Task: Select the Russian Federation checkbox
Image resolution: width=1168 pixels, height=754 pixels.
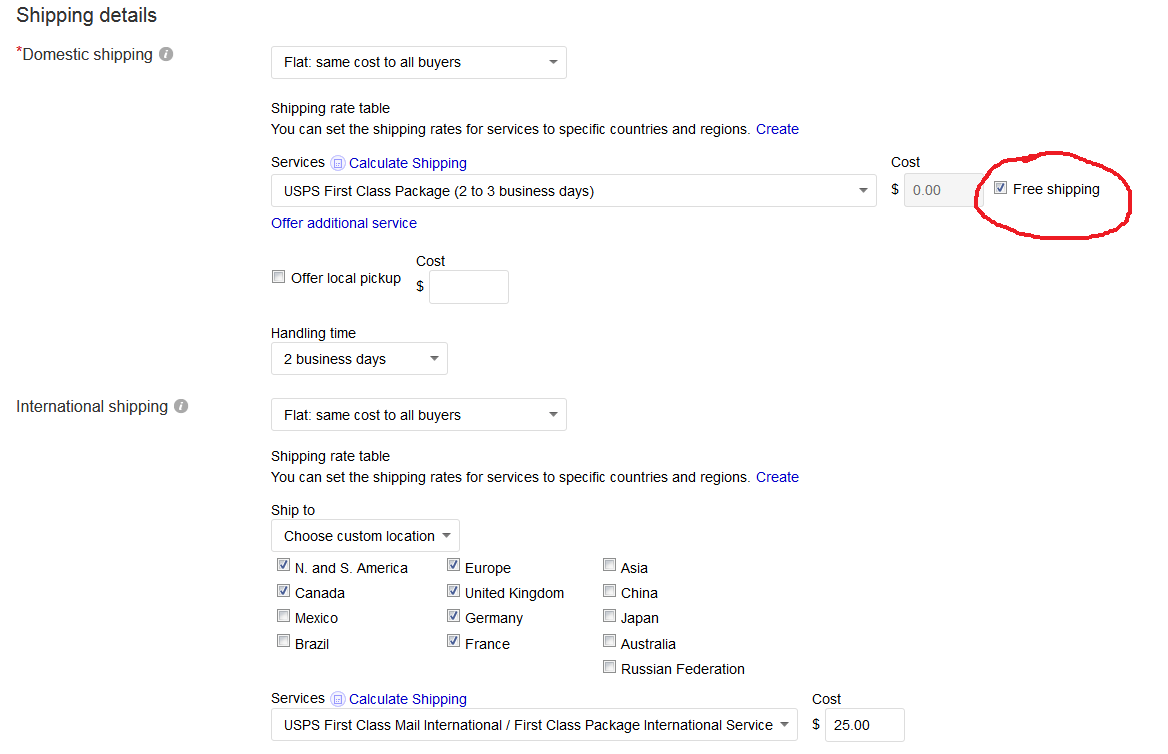Action: (x=609, y=667)
